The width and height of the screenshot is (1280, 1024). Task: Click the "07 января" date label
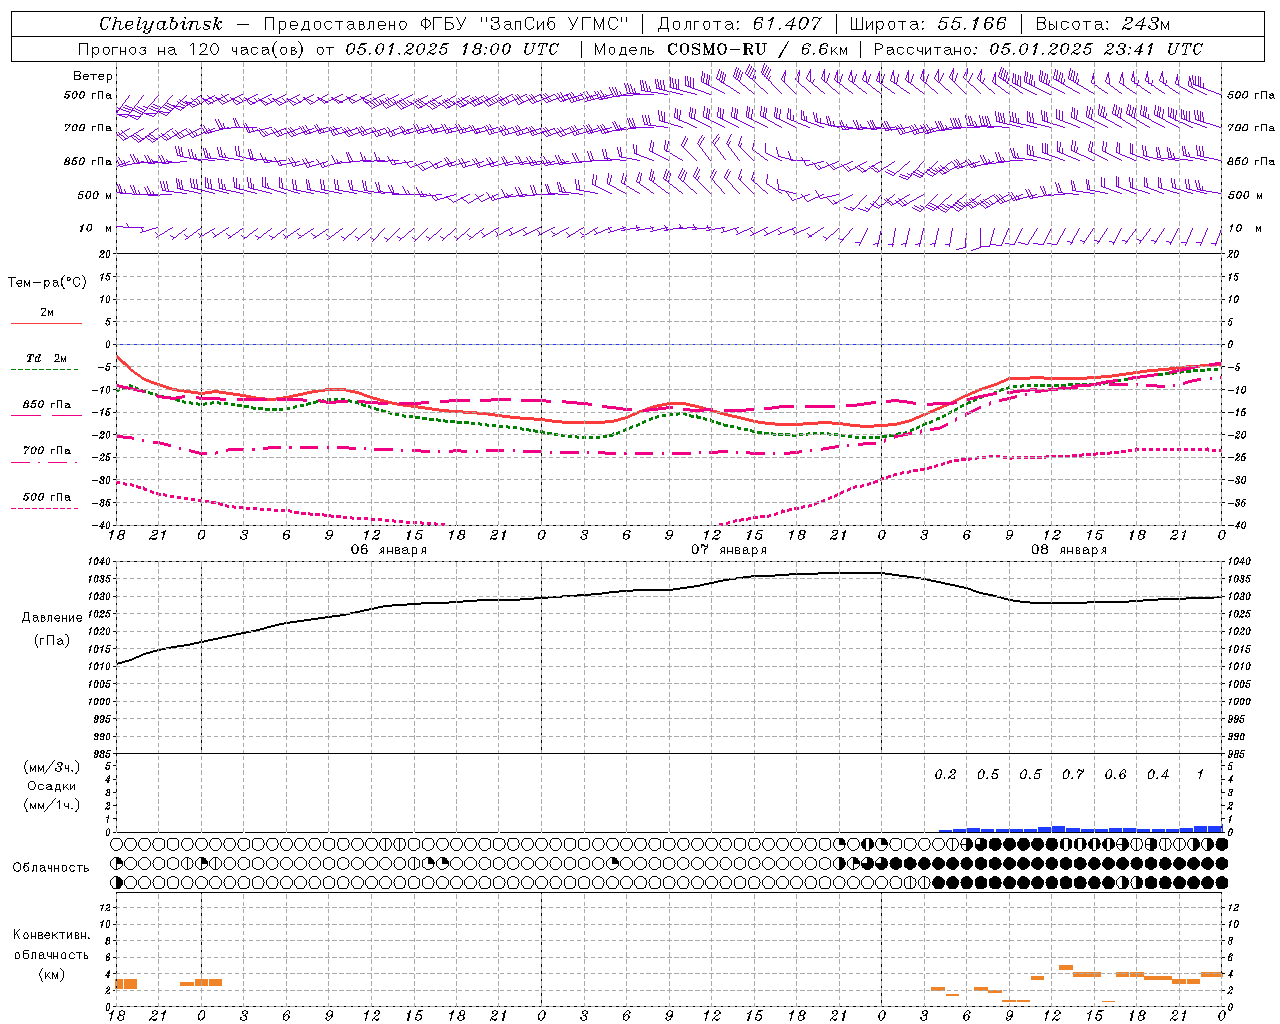click(729, 550)
